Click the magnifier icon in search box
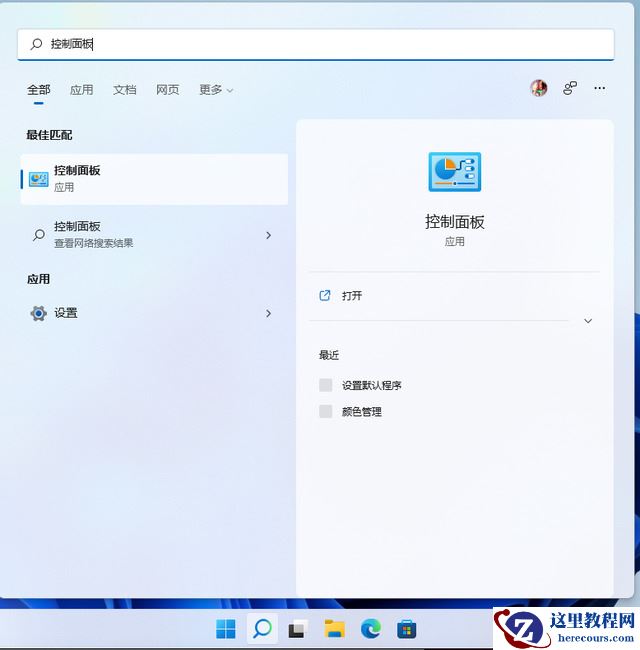 (x=36, y=44)
